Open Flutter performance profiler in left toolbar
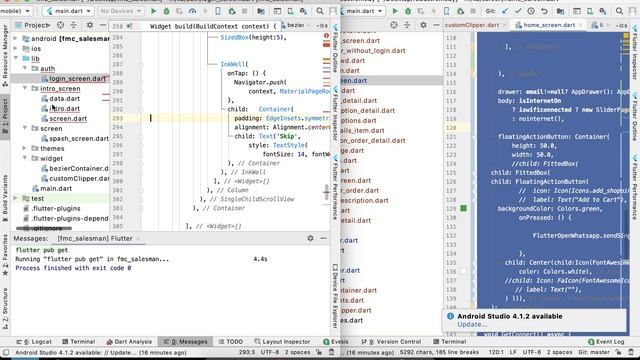 pos(192,11)
